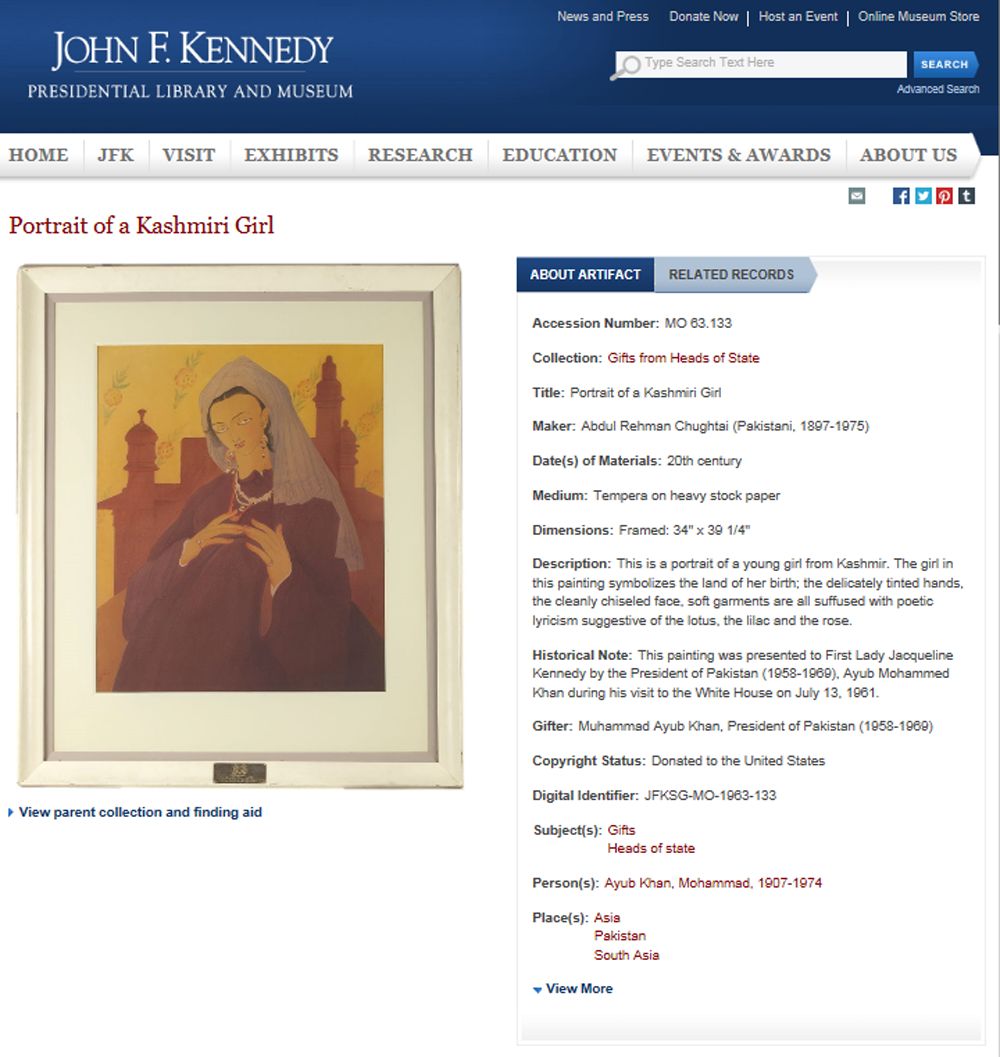Open the Exhibits menu

point(291,155)
